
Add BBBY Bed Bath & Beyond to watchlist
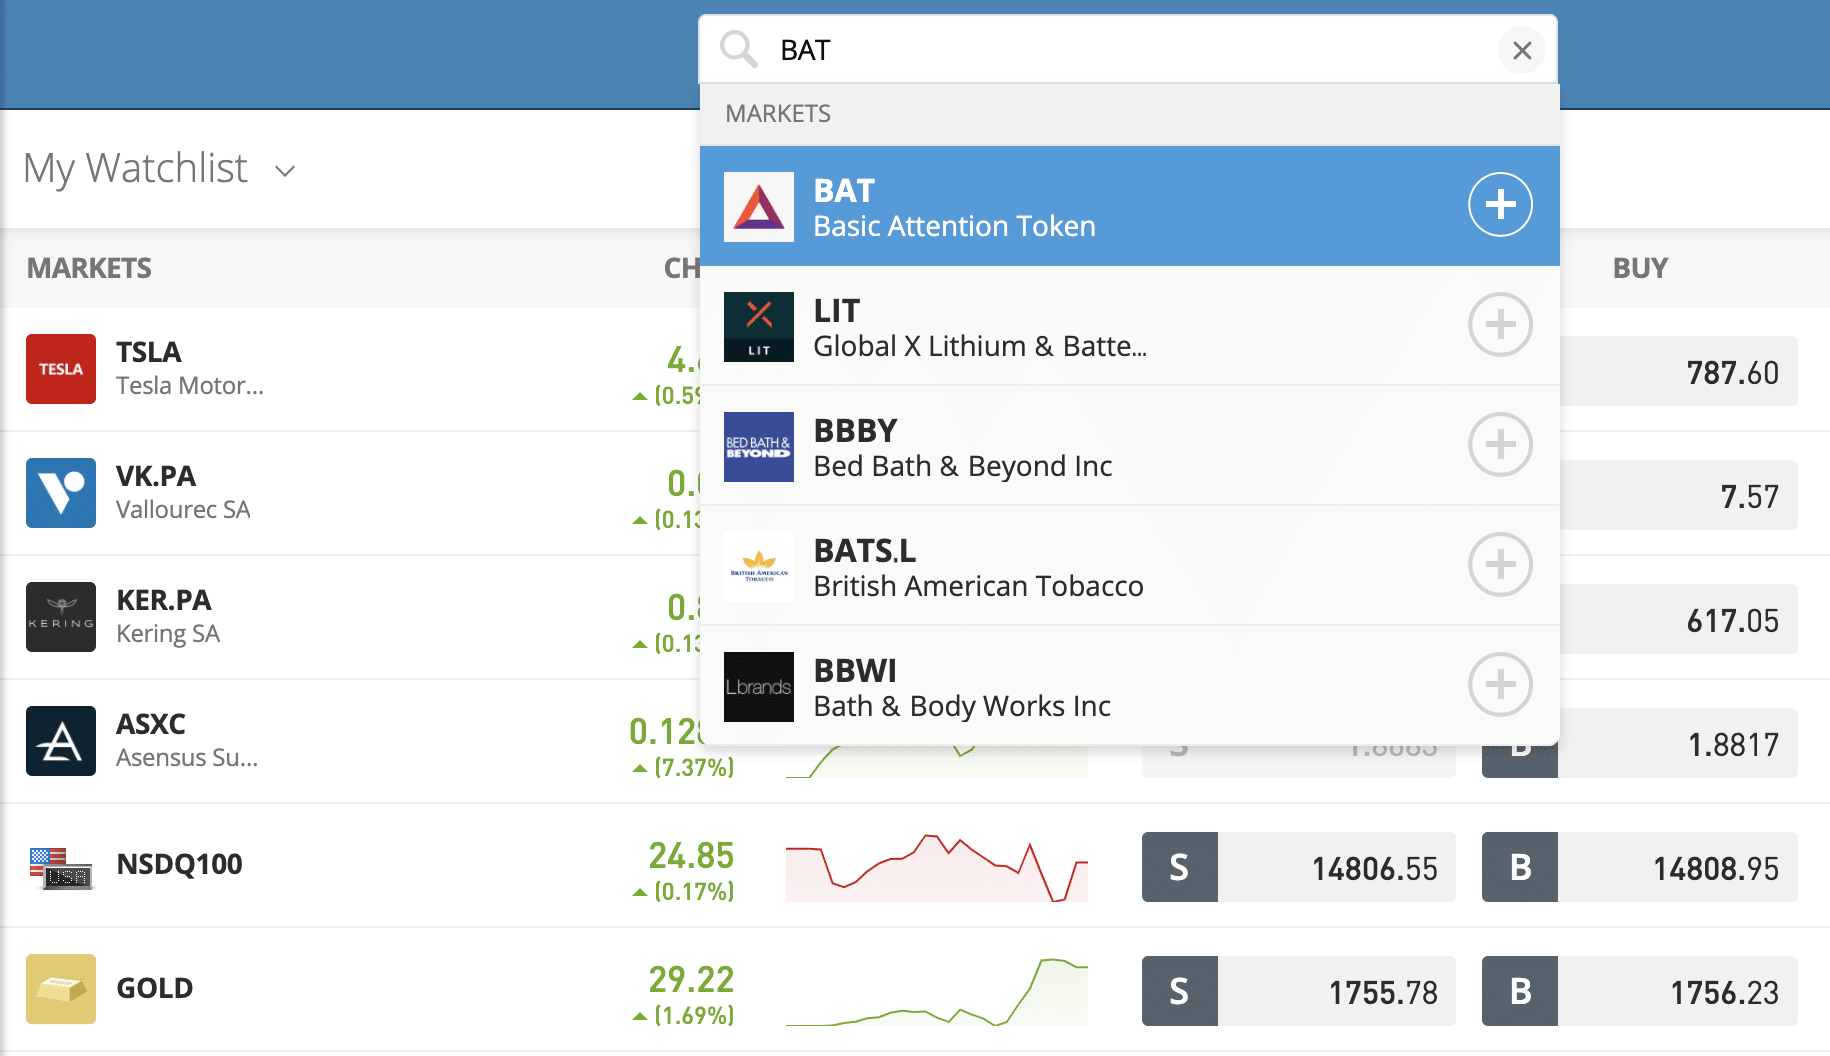pyautogui.click(x=1500, y=445)
